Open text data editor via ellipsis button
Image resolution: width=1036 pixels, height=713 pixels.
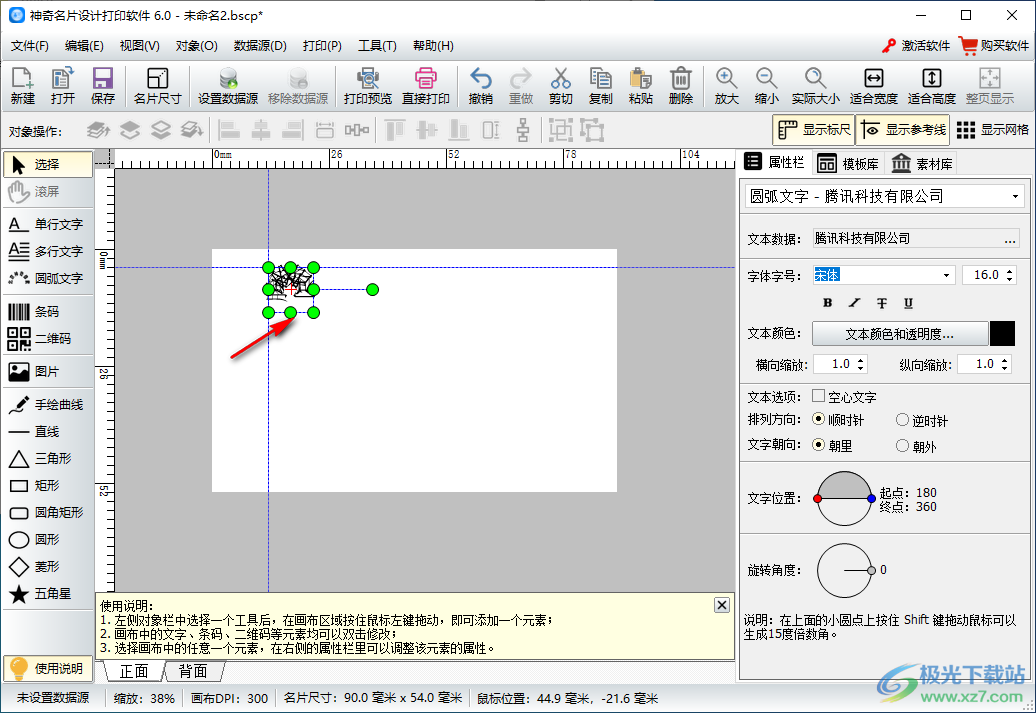pyautogui.click(x=1010, y=239)
